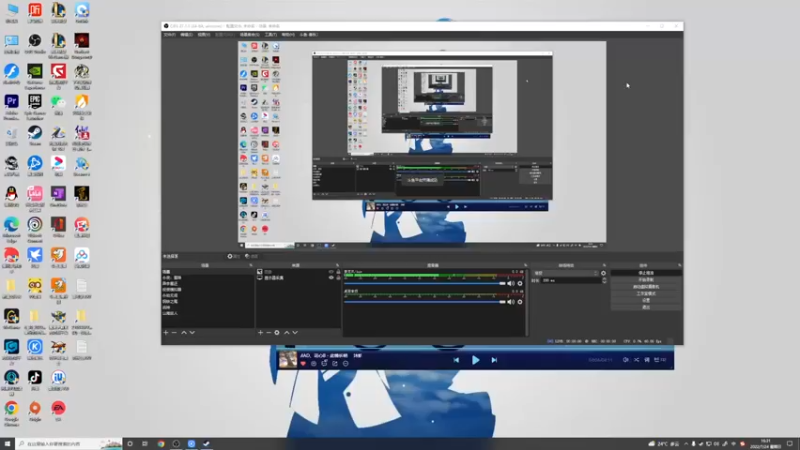
Task: Open source Filters button below preview
Action: pos(252,256)
